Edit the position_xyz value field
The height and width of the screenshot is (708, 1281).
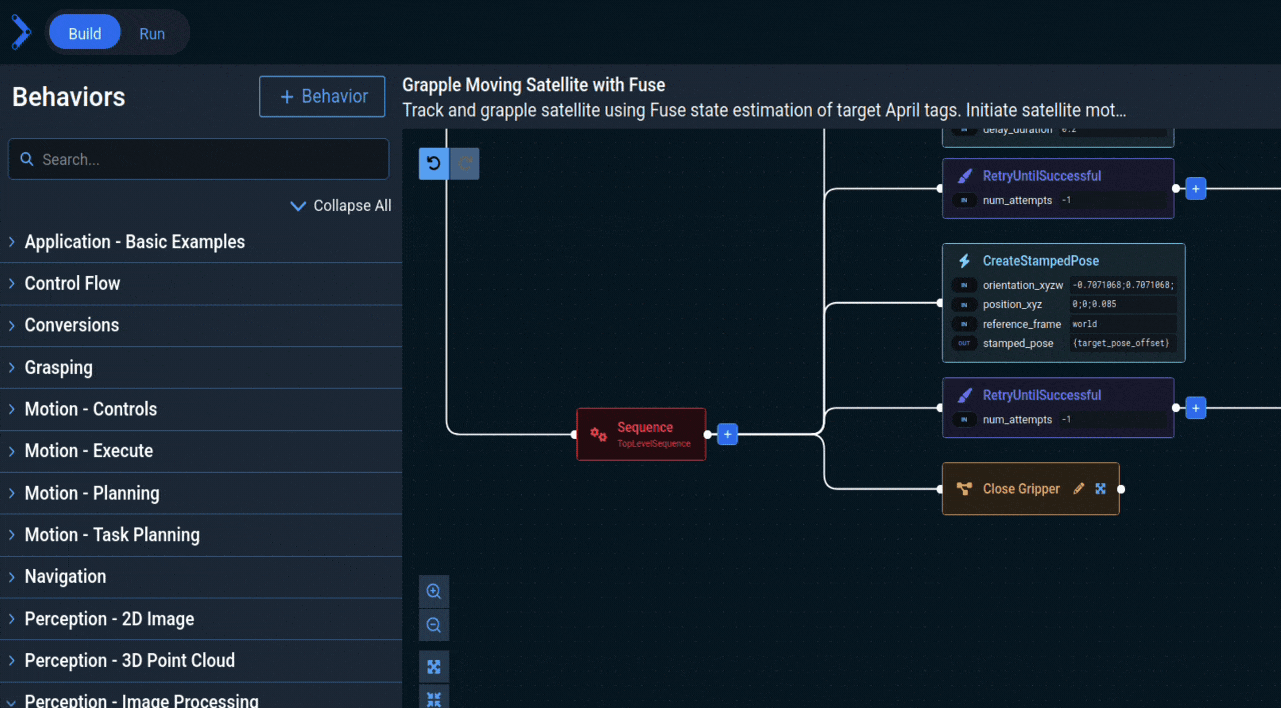(x=1123, y=304)
